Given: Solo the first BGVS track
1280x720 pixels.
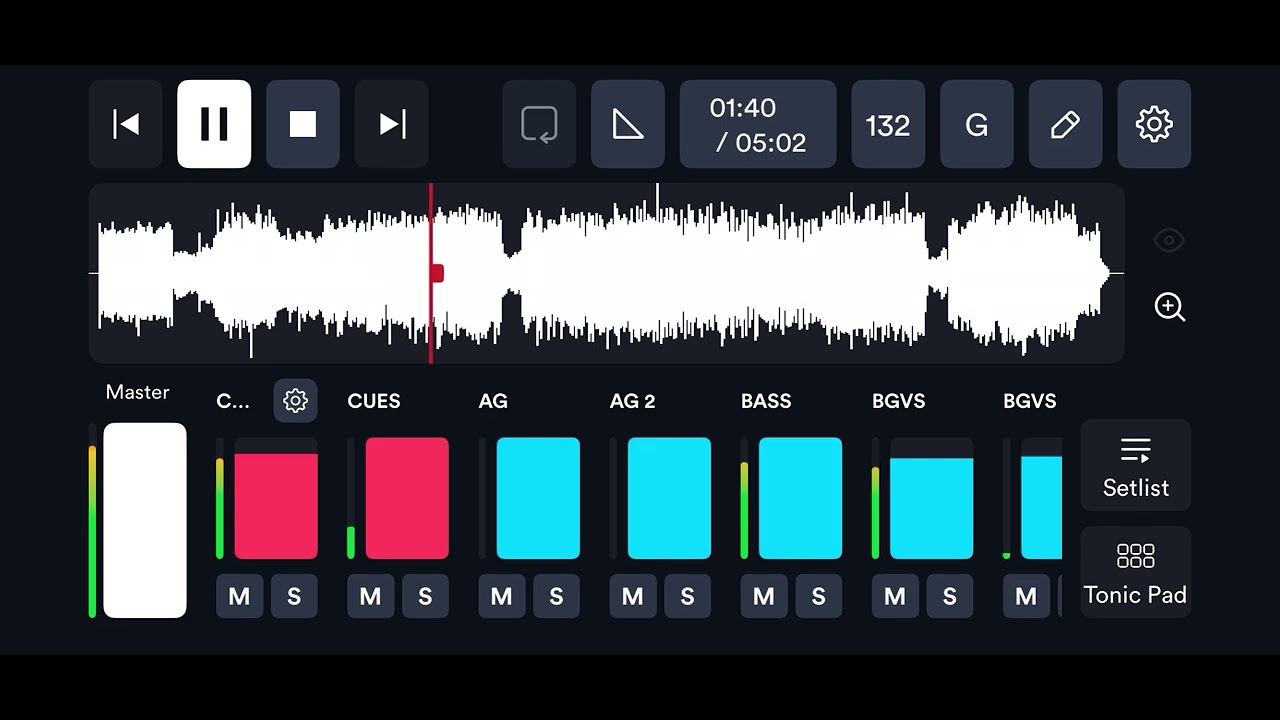Looking at the screenshot, I should [949, 596].
